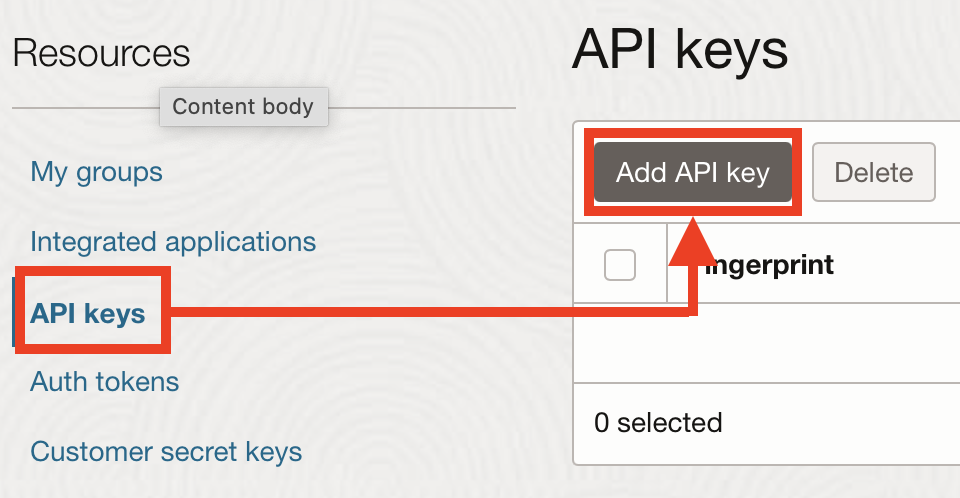
Task: Click the Content body tooltip label
Action: tap(244, 107)
